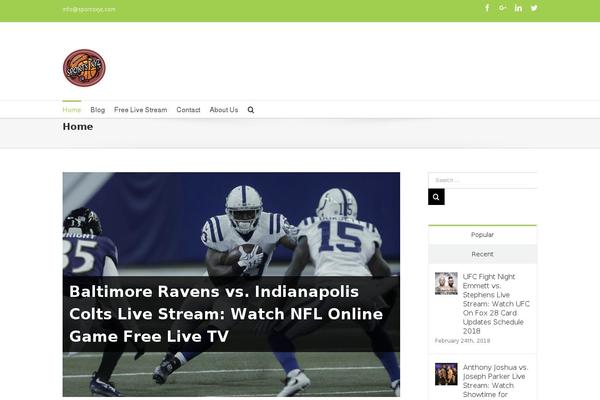Open the Blog menu item
The height and width of the screenshot is (400, 600).
pos(98,110)
